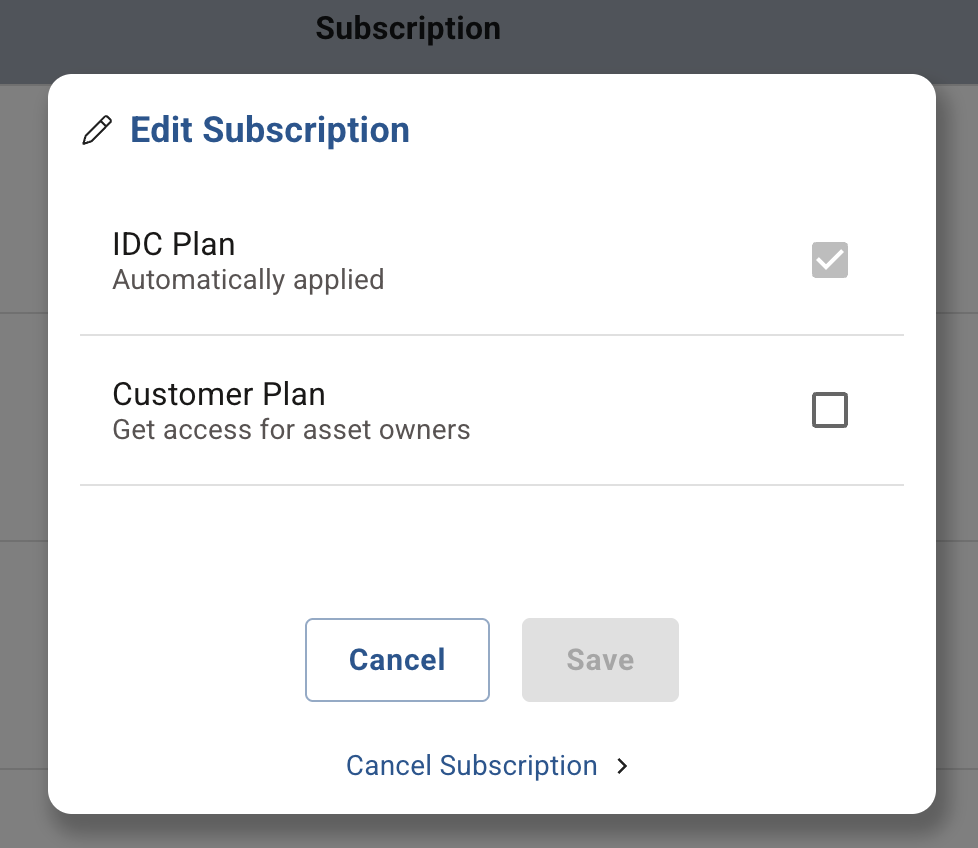Click the Edit Subscription dialog title
978x848 pixels.
pos(270,130)
